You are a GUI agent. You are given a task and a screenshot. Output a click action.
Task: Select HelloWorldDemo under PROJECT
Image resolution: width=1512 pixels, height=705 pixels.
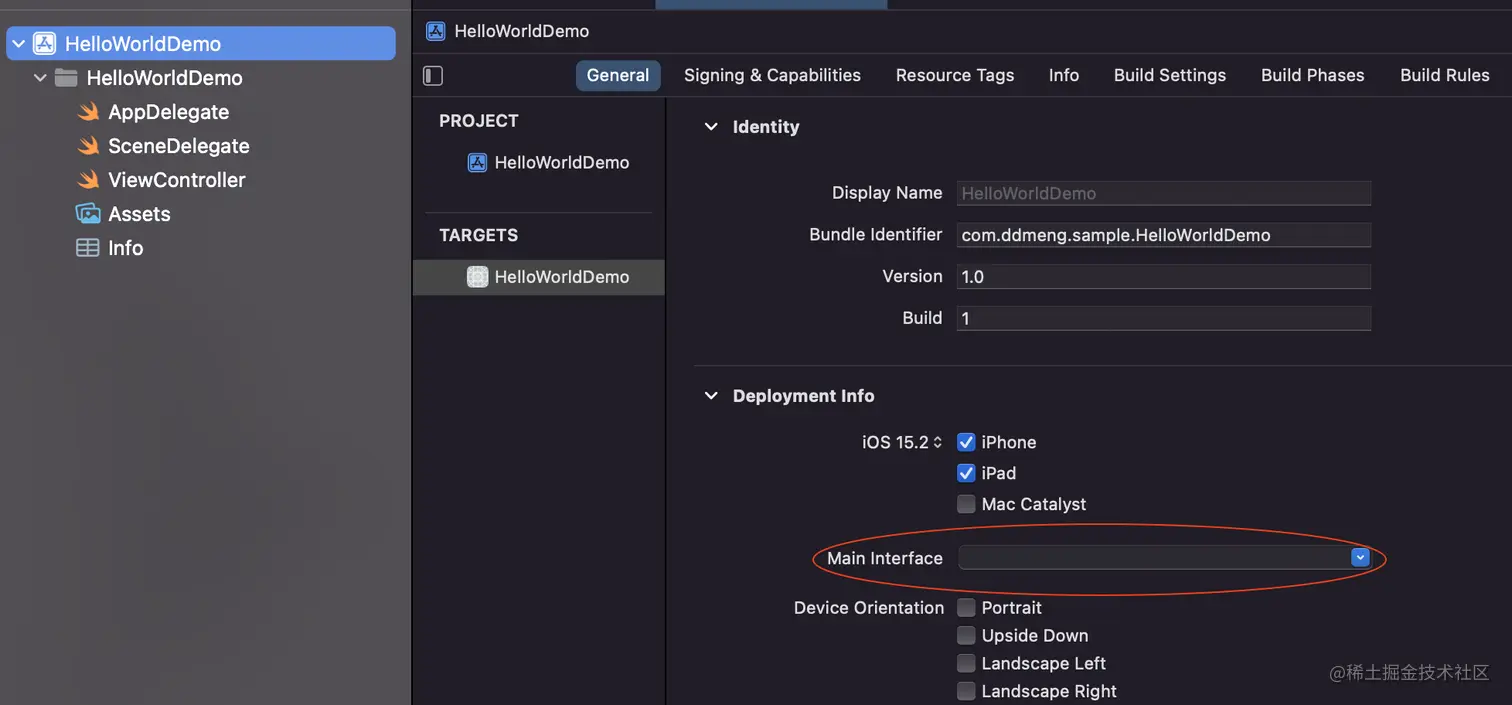[561, 162]
